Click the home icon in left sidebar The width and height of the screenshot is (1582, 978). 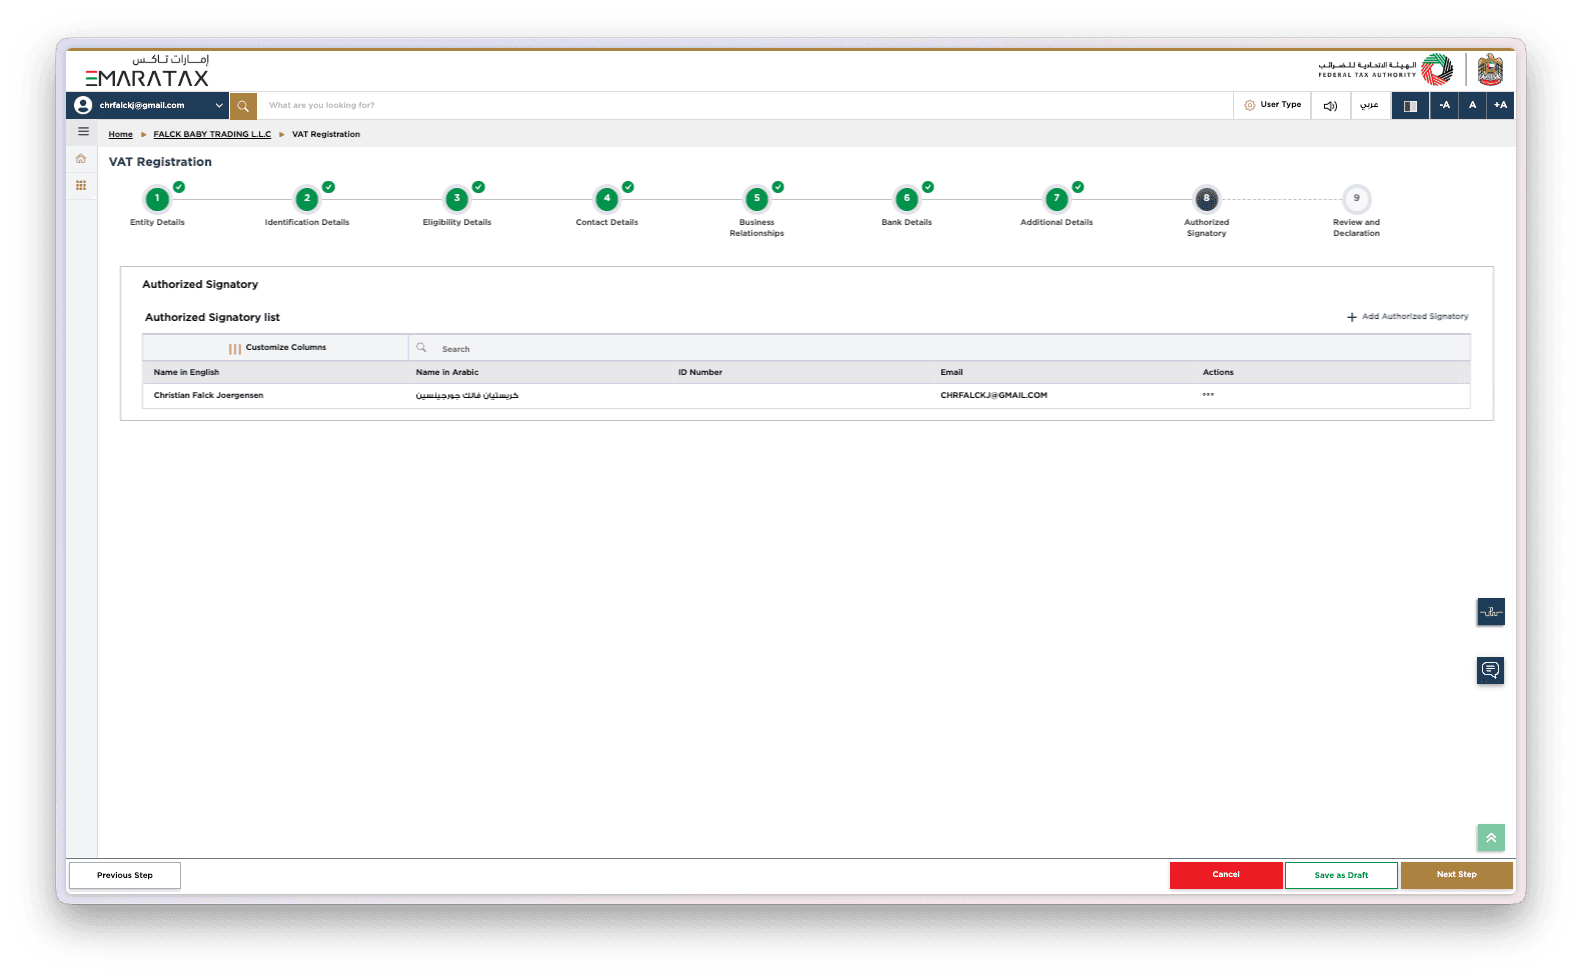coord(81,158)
